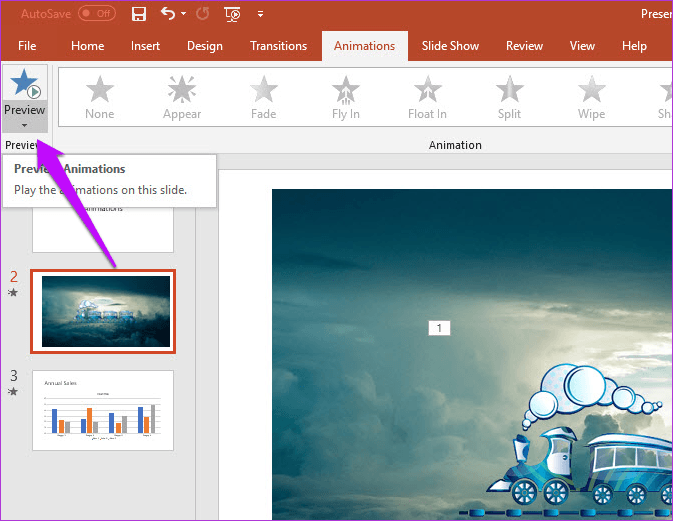Play animations with the Preview star icon
The image size is (673, 521).
pos(24,83)
